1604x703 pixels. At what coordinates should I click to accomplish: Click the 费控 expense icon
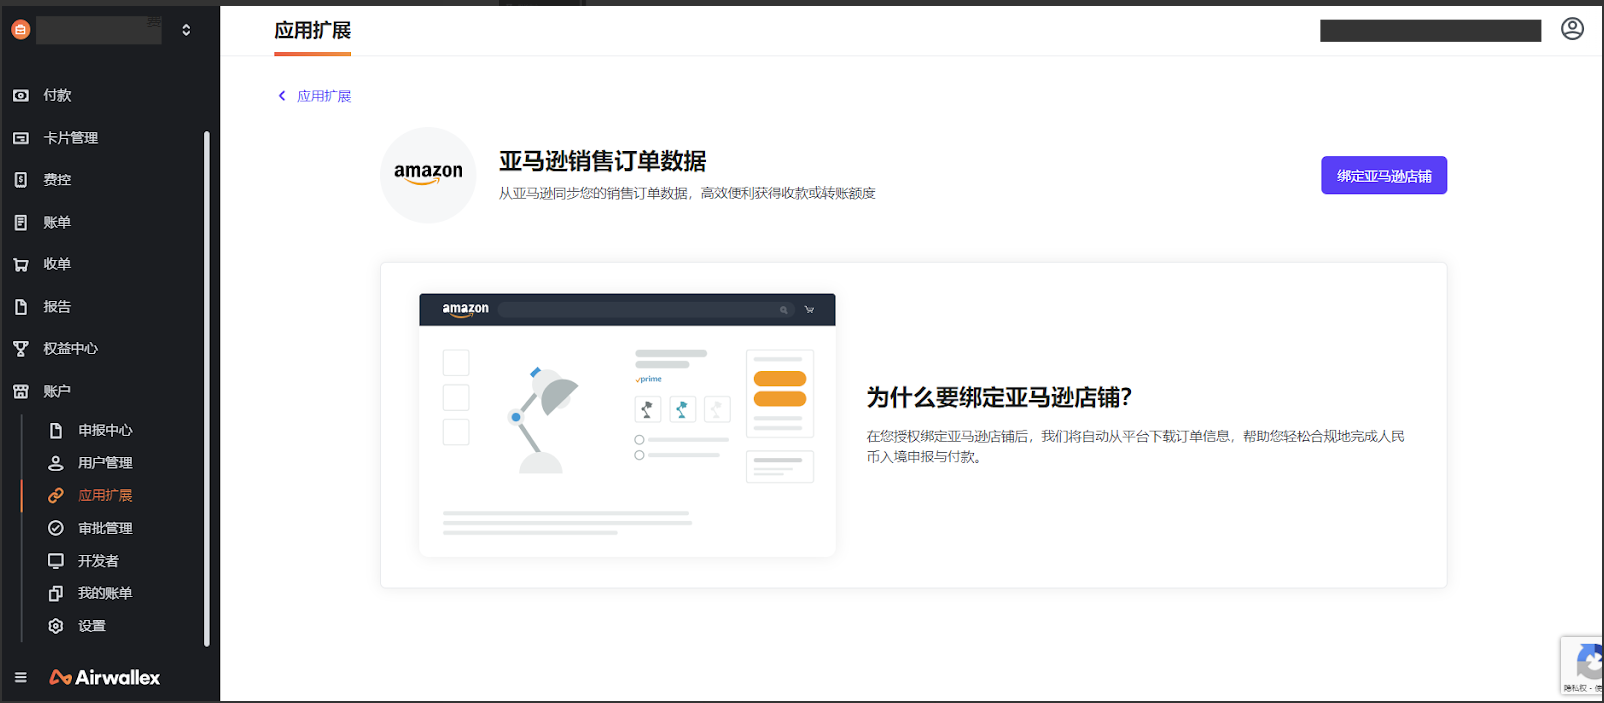pyautogui.click(x=21, y=180)
